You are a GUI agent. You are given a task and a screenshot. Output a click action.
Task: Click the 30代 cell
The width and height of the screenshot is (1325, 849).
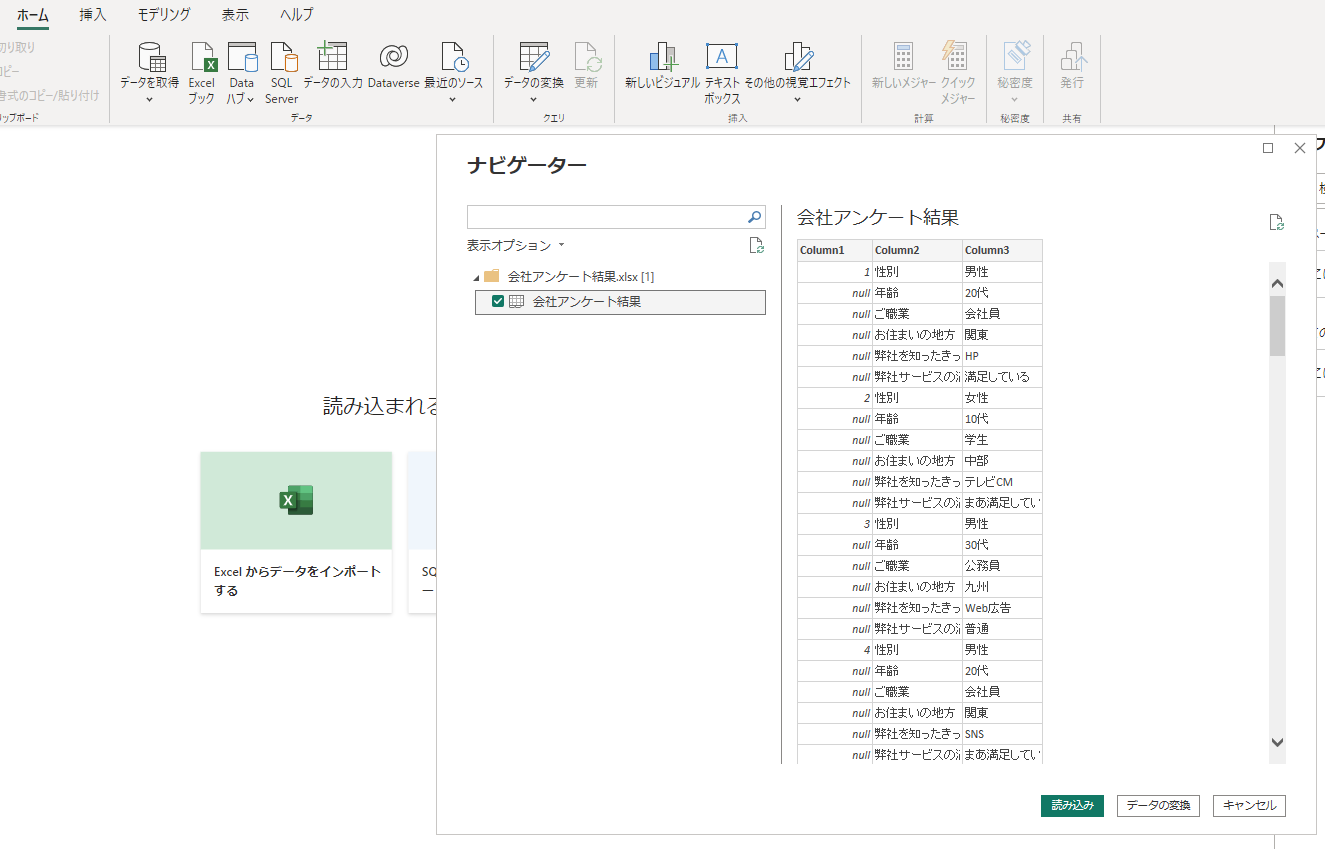tap(1002, 545)
